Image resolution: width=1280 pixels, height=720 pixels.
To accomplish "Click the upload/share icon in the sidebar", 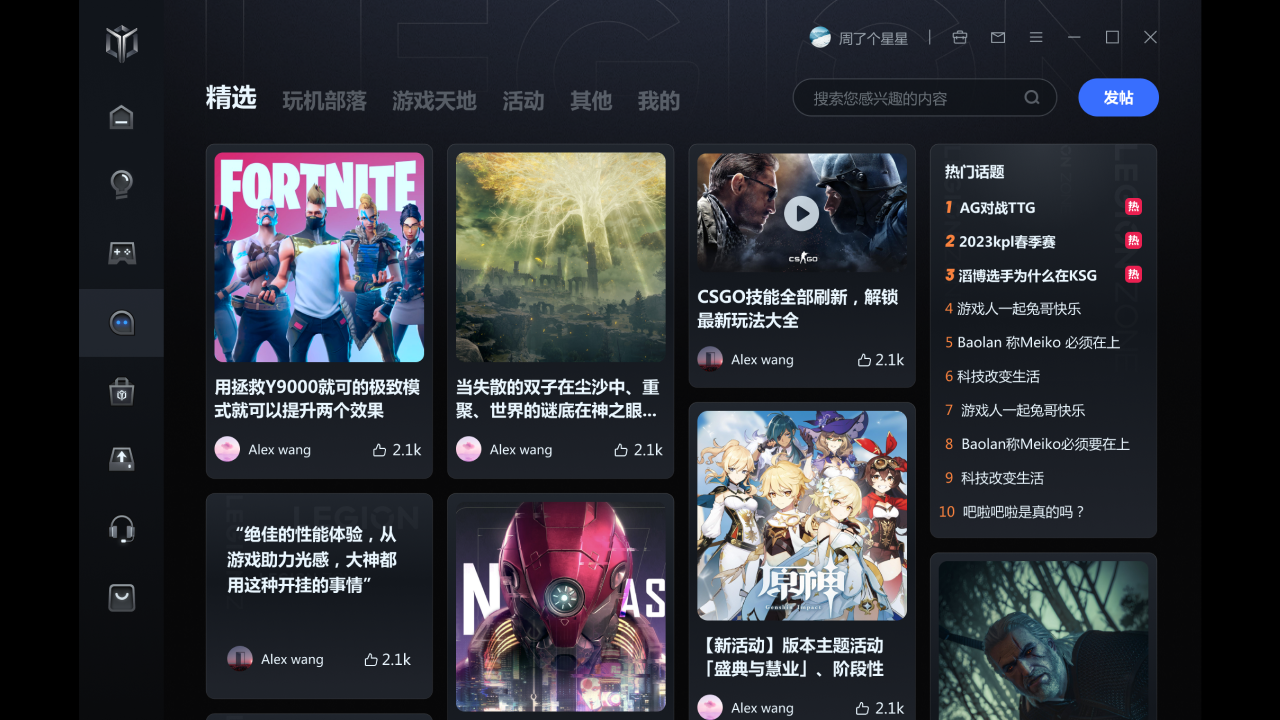I will pos(121,459).
